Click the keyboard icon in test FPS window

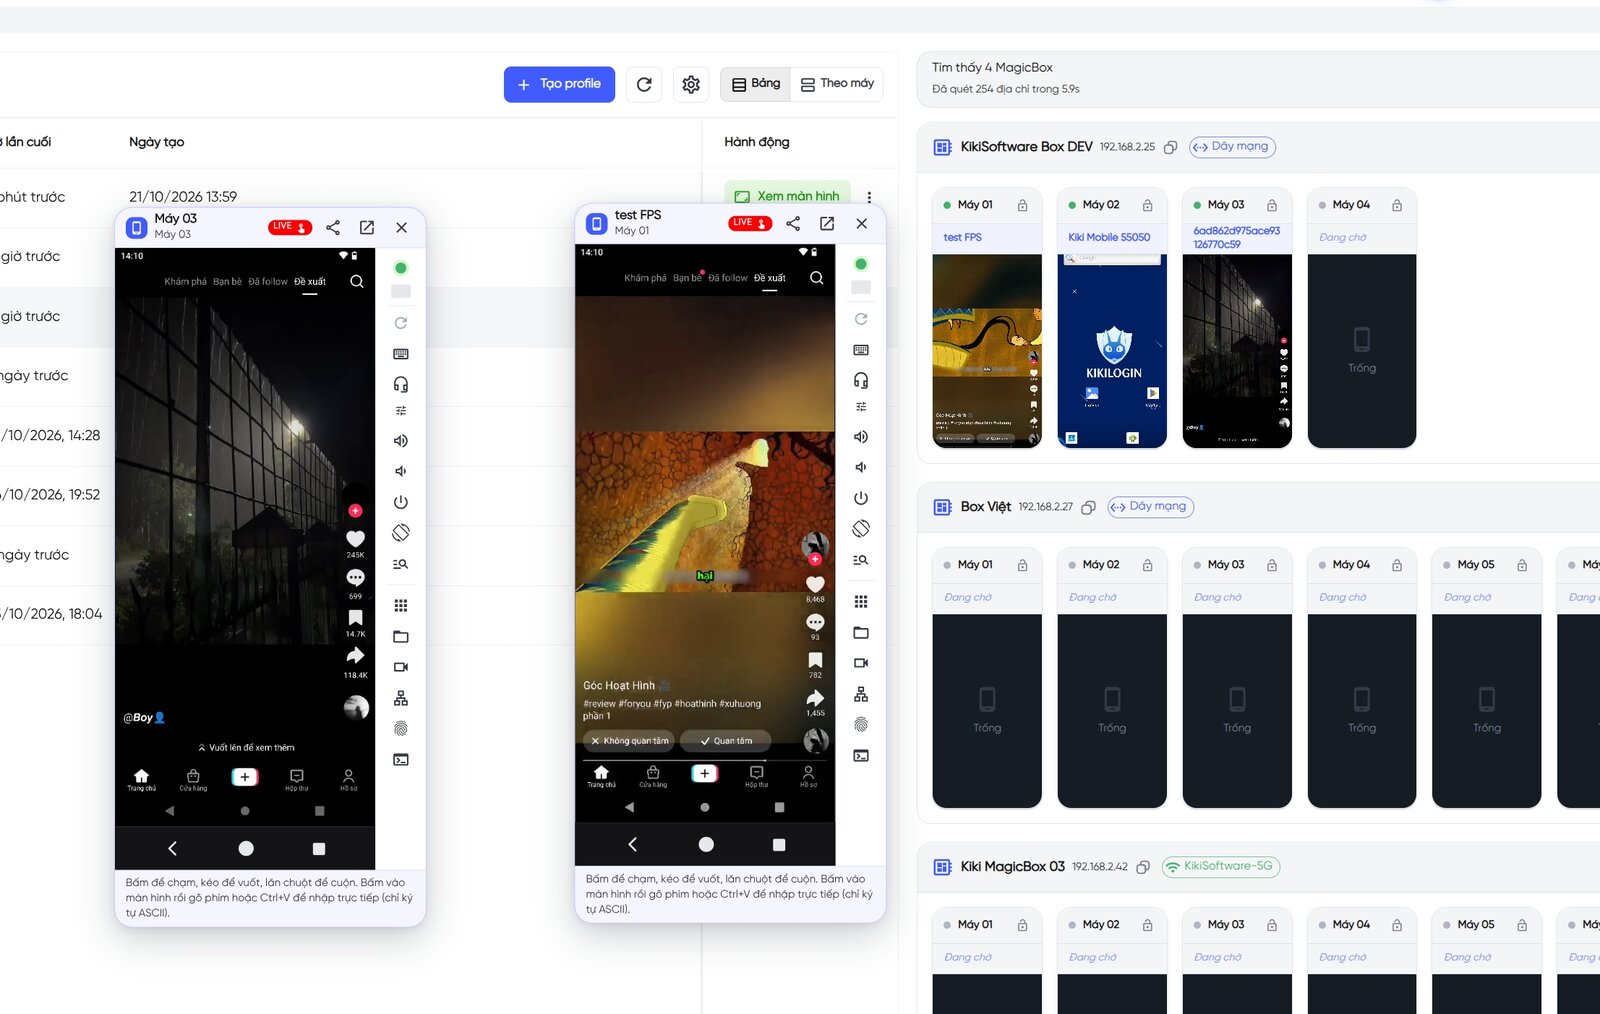[861, 350]
